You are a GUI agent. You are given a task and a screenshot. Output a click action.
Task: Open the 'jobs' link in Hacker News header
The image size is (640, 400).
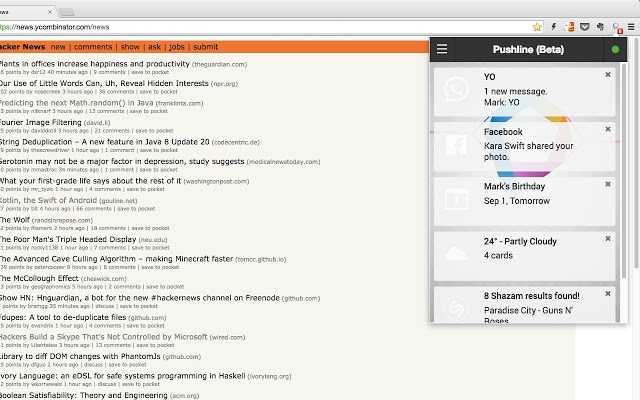click(x=177, y=47)
